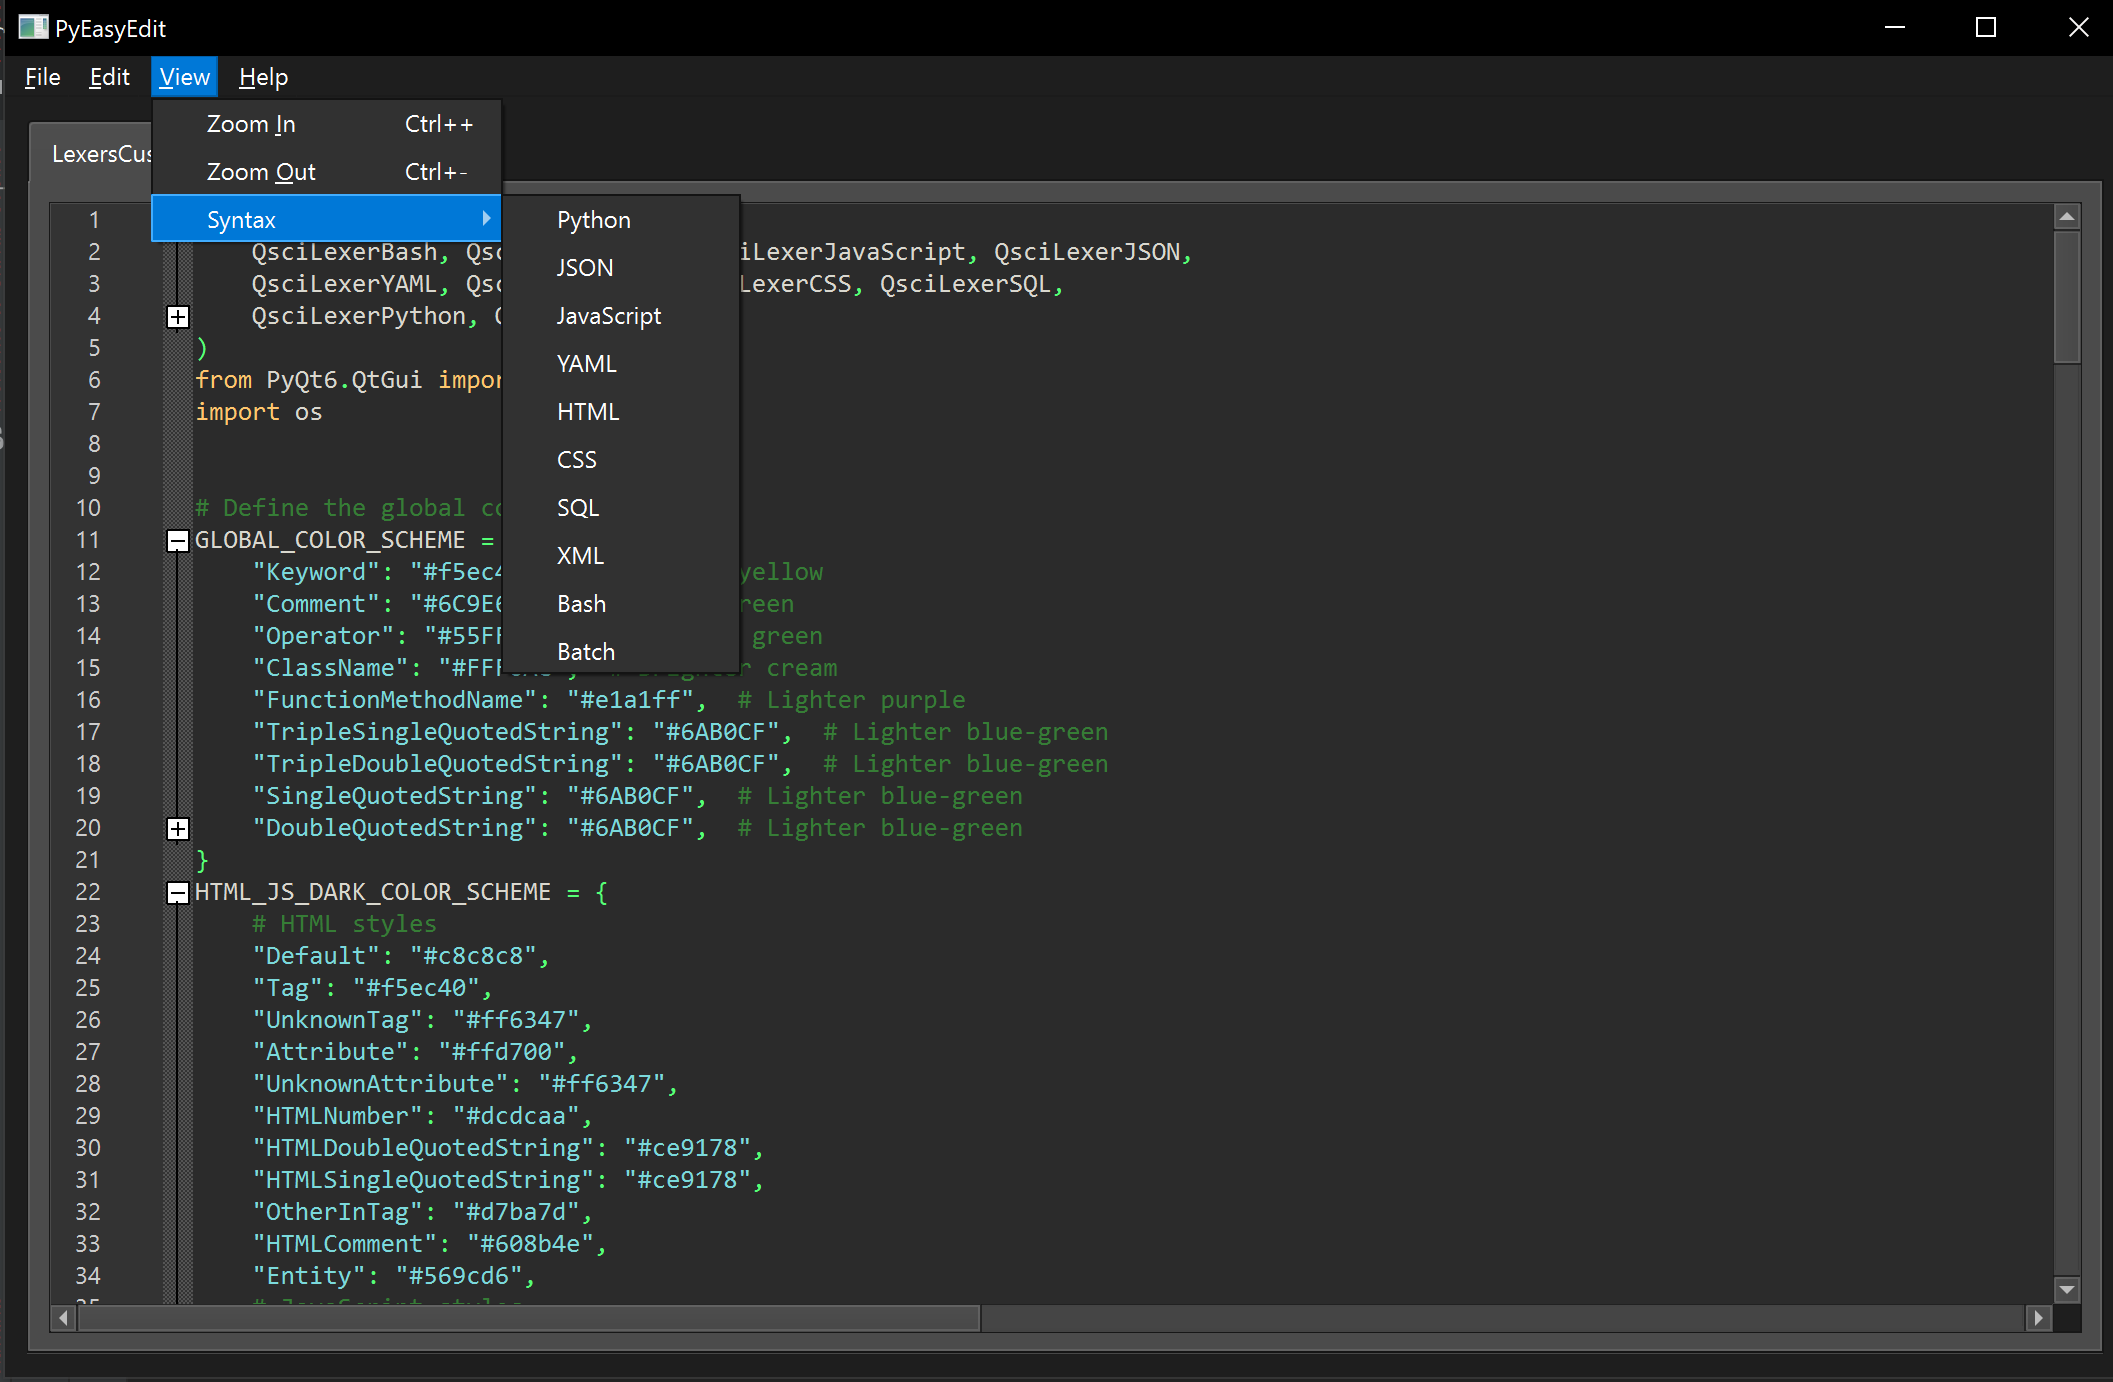Viewport: 2113px width, 1382px height.
Task: Apply HTML syntax mode
Action: coord(587,411)
